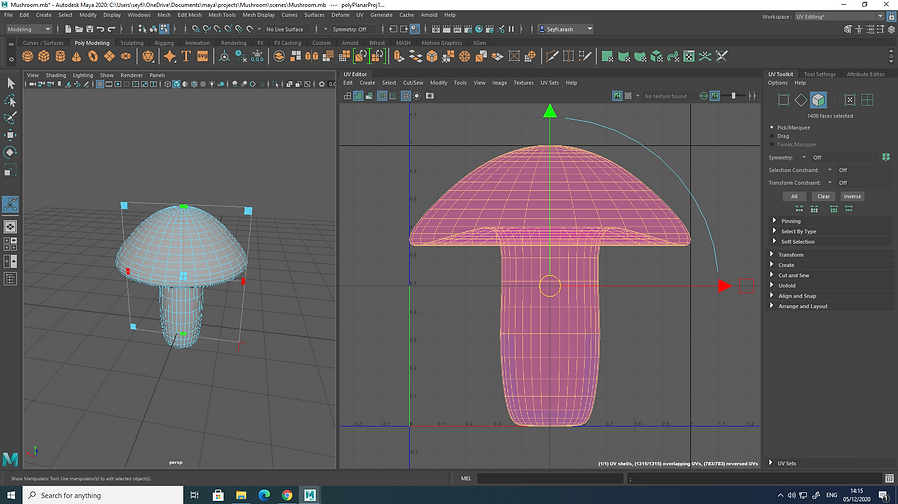
Task: Click the No Live Surface field
Action: [285, 29]
